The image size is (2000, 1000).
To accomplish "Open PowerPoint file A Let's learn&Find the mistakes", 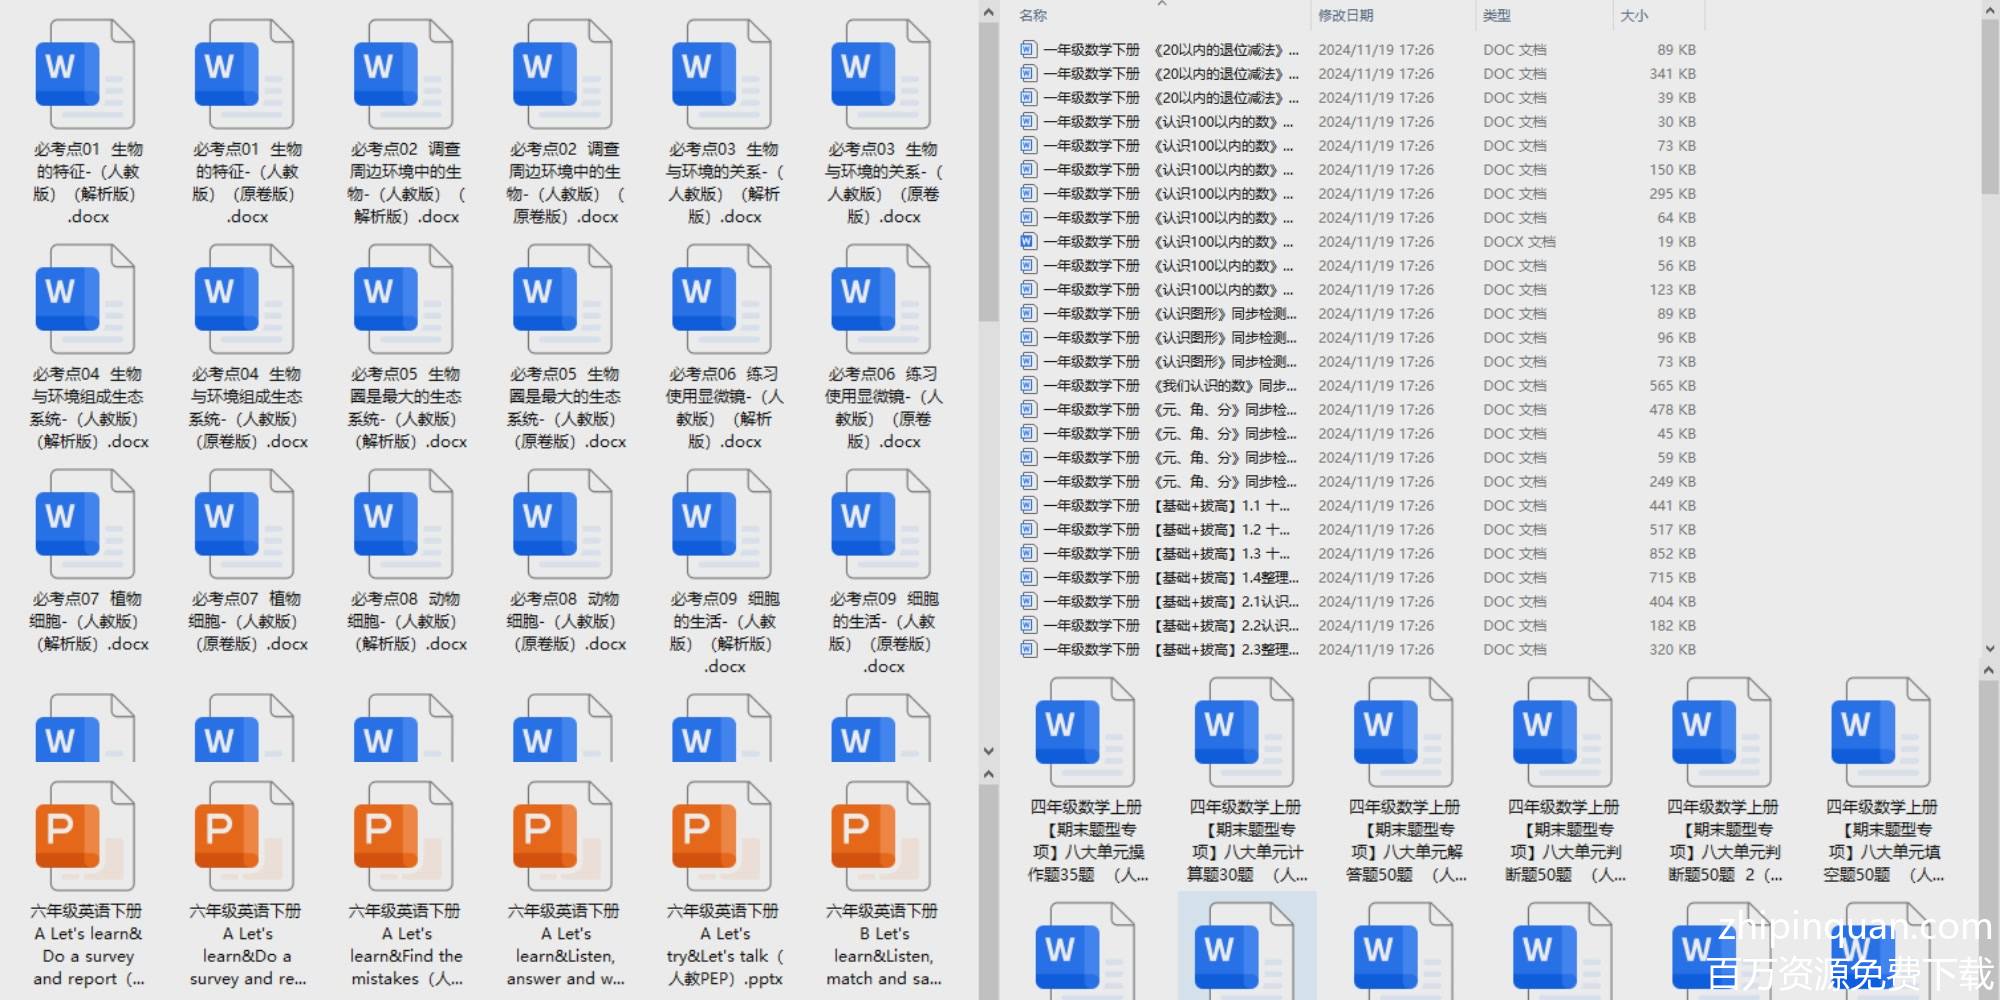I will [403, 837].
